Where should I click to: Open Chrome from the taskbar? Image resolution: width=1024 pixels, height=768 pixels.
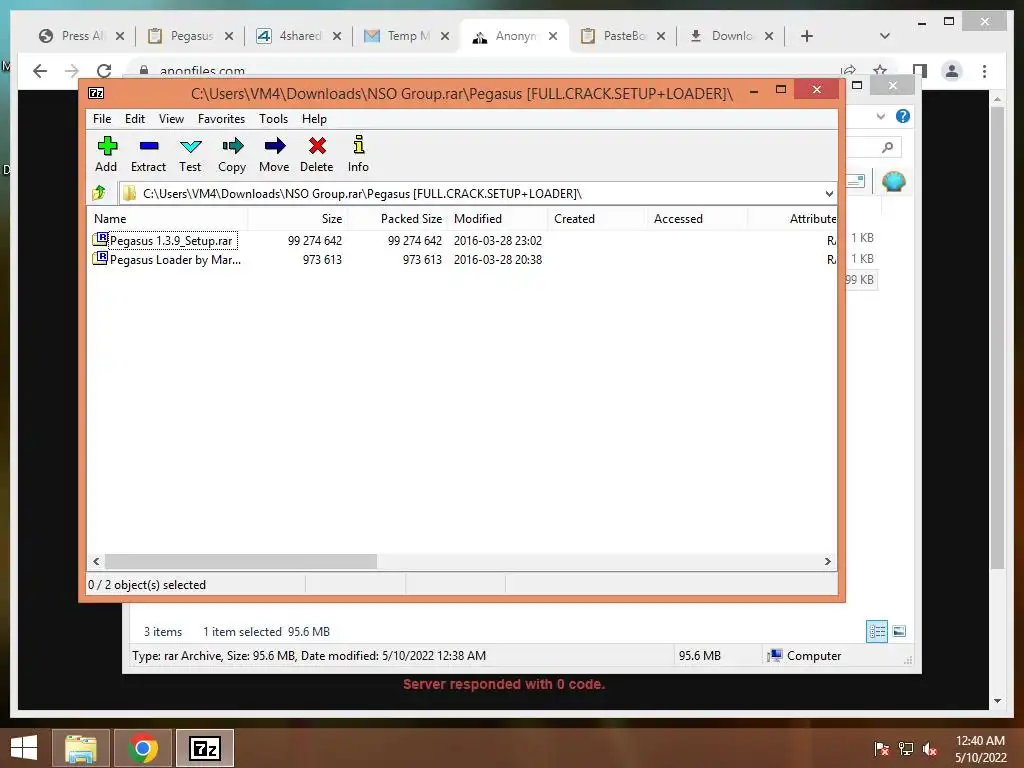coord(143,748)
